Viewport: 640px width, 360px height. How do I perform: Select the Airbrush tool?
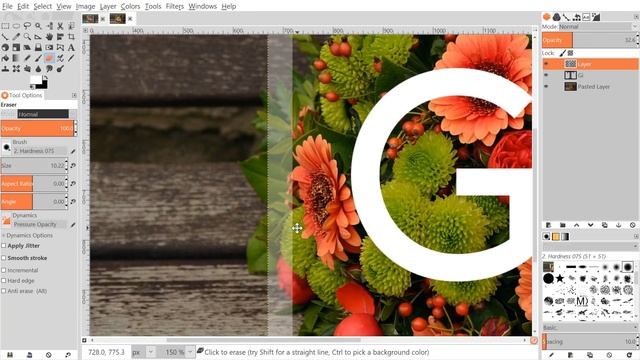pyautogui.click(x=60, y=58)
